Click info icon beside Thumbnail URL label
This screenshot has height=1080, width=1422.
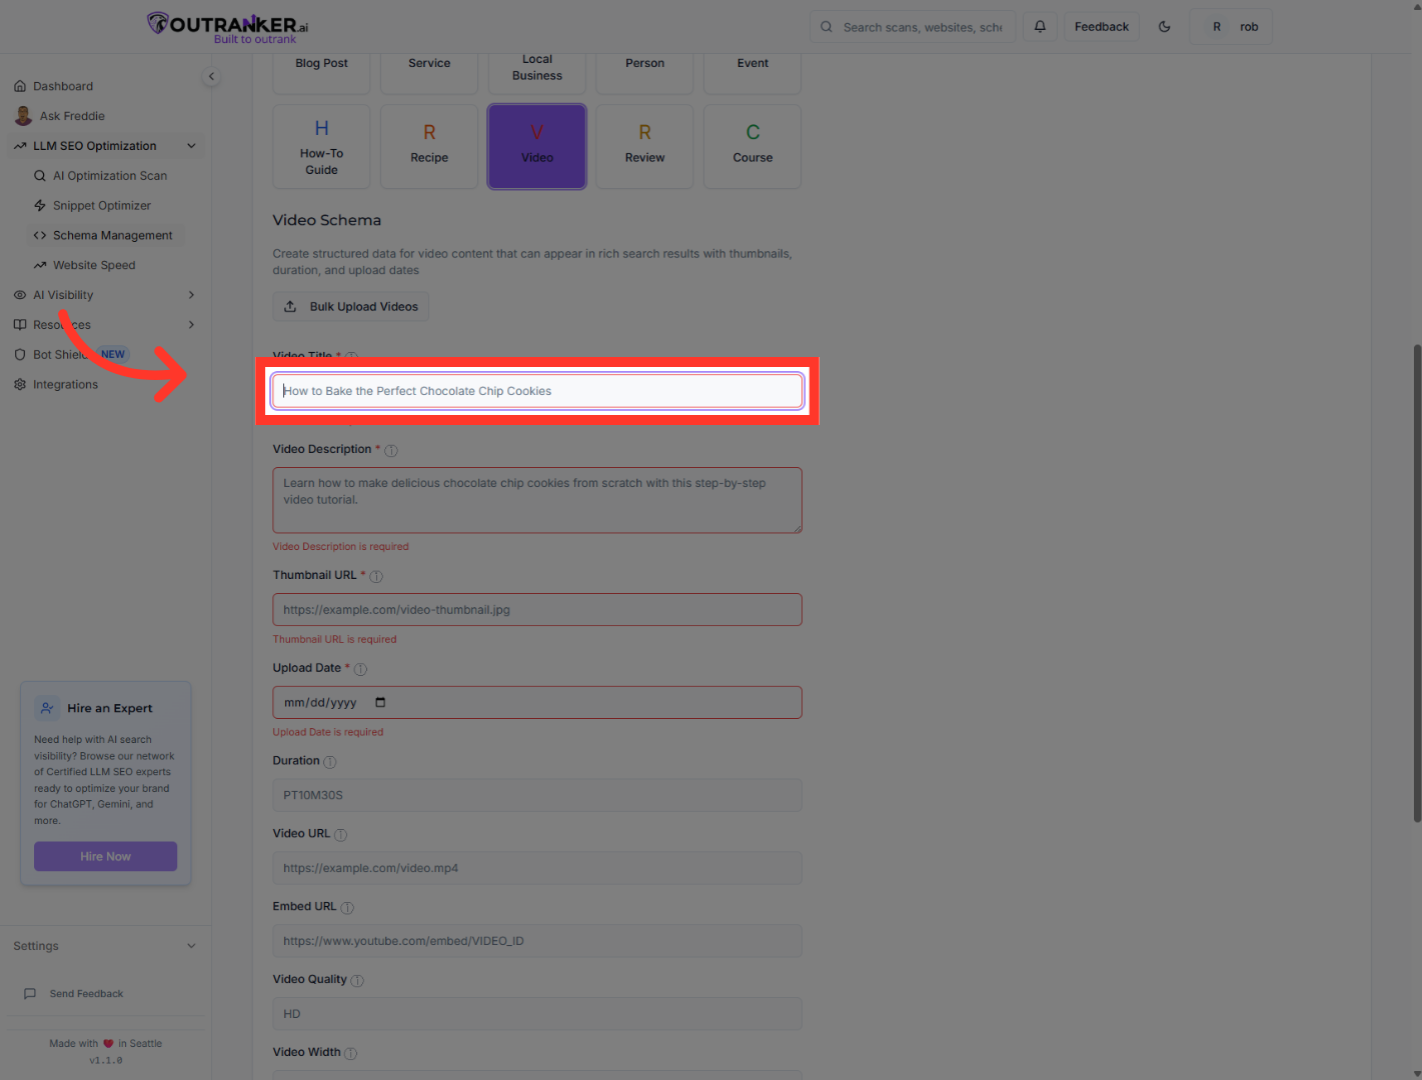[x=376, y=577]
